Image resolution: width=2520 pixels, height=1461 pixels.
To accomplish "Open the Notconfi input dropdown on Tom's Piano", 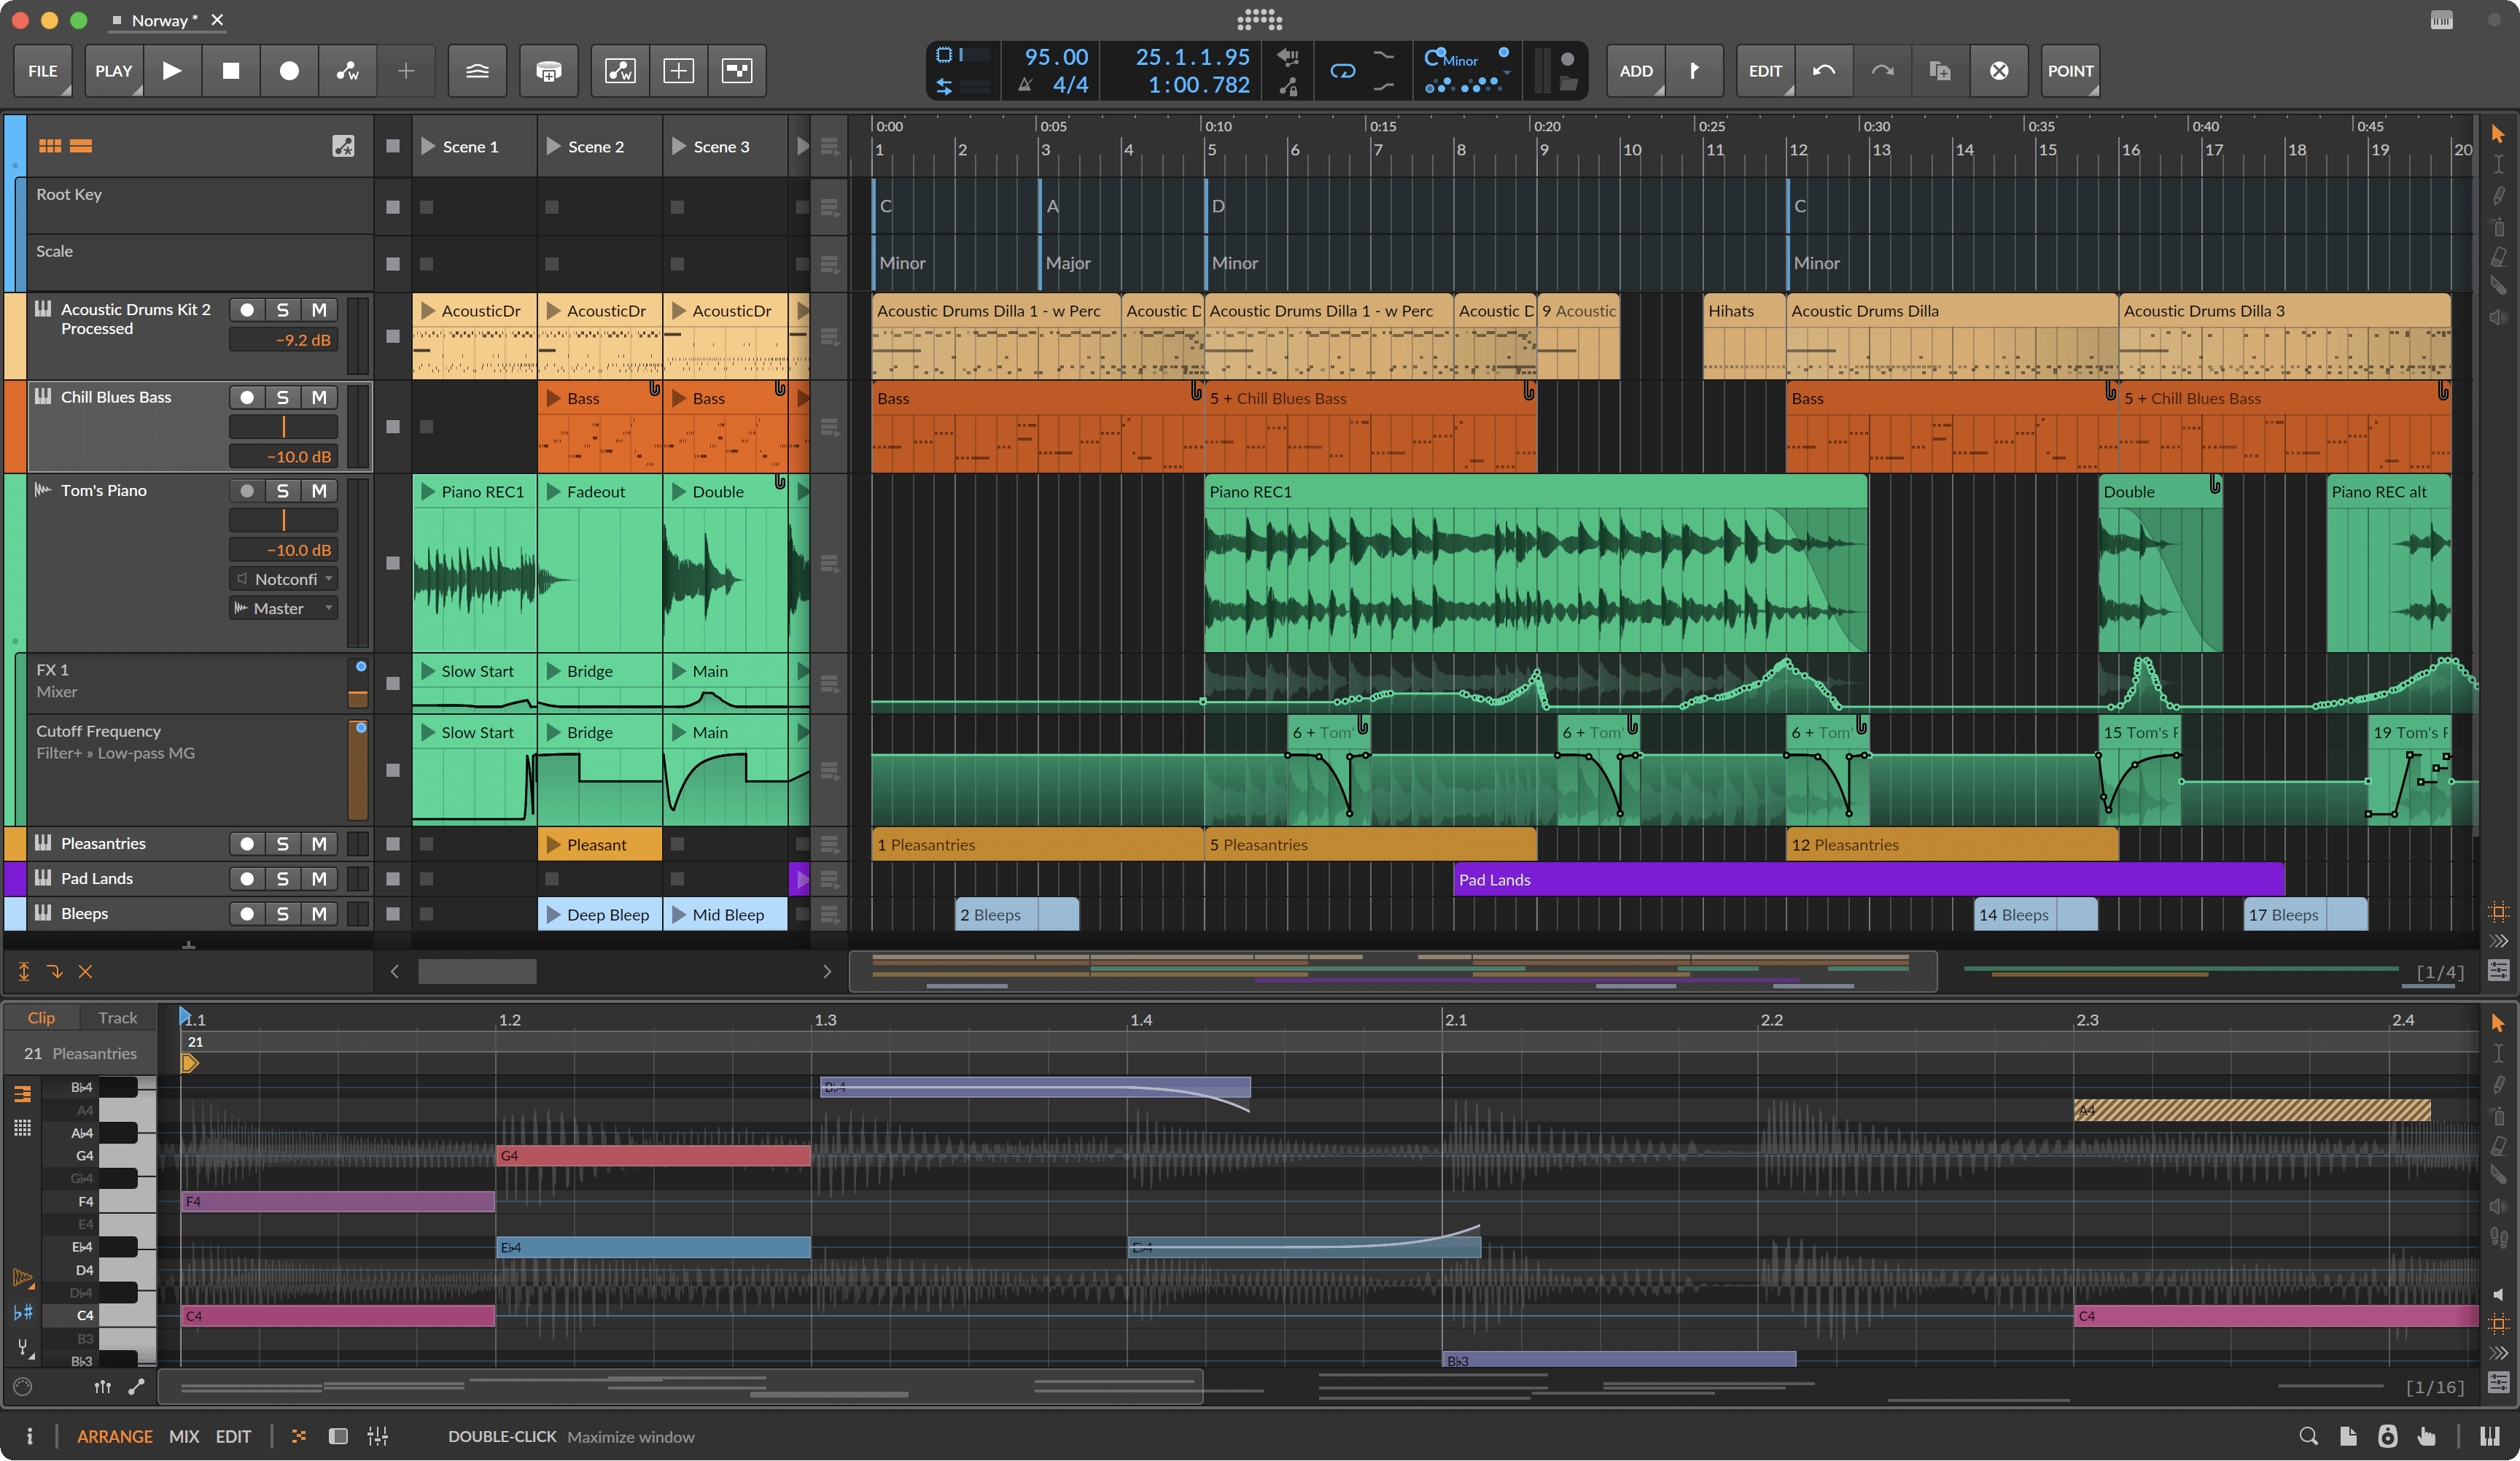I will click(x=283, y=578).
